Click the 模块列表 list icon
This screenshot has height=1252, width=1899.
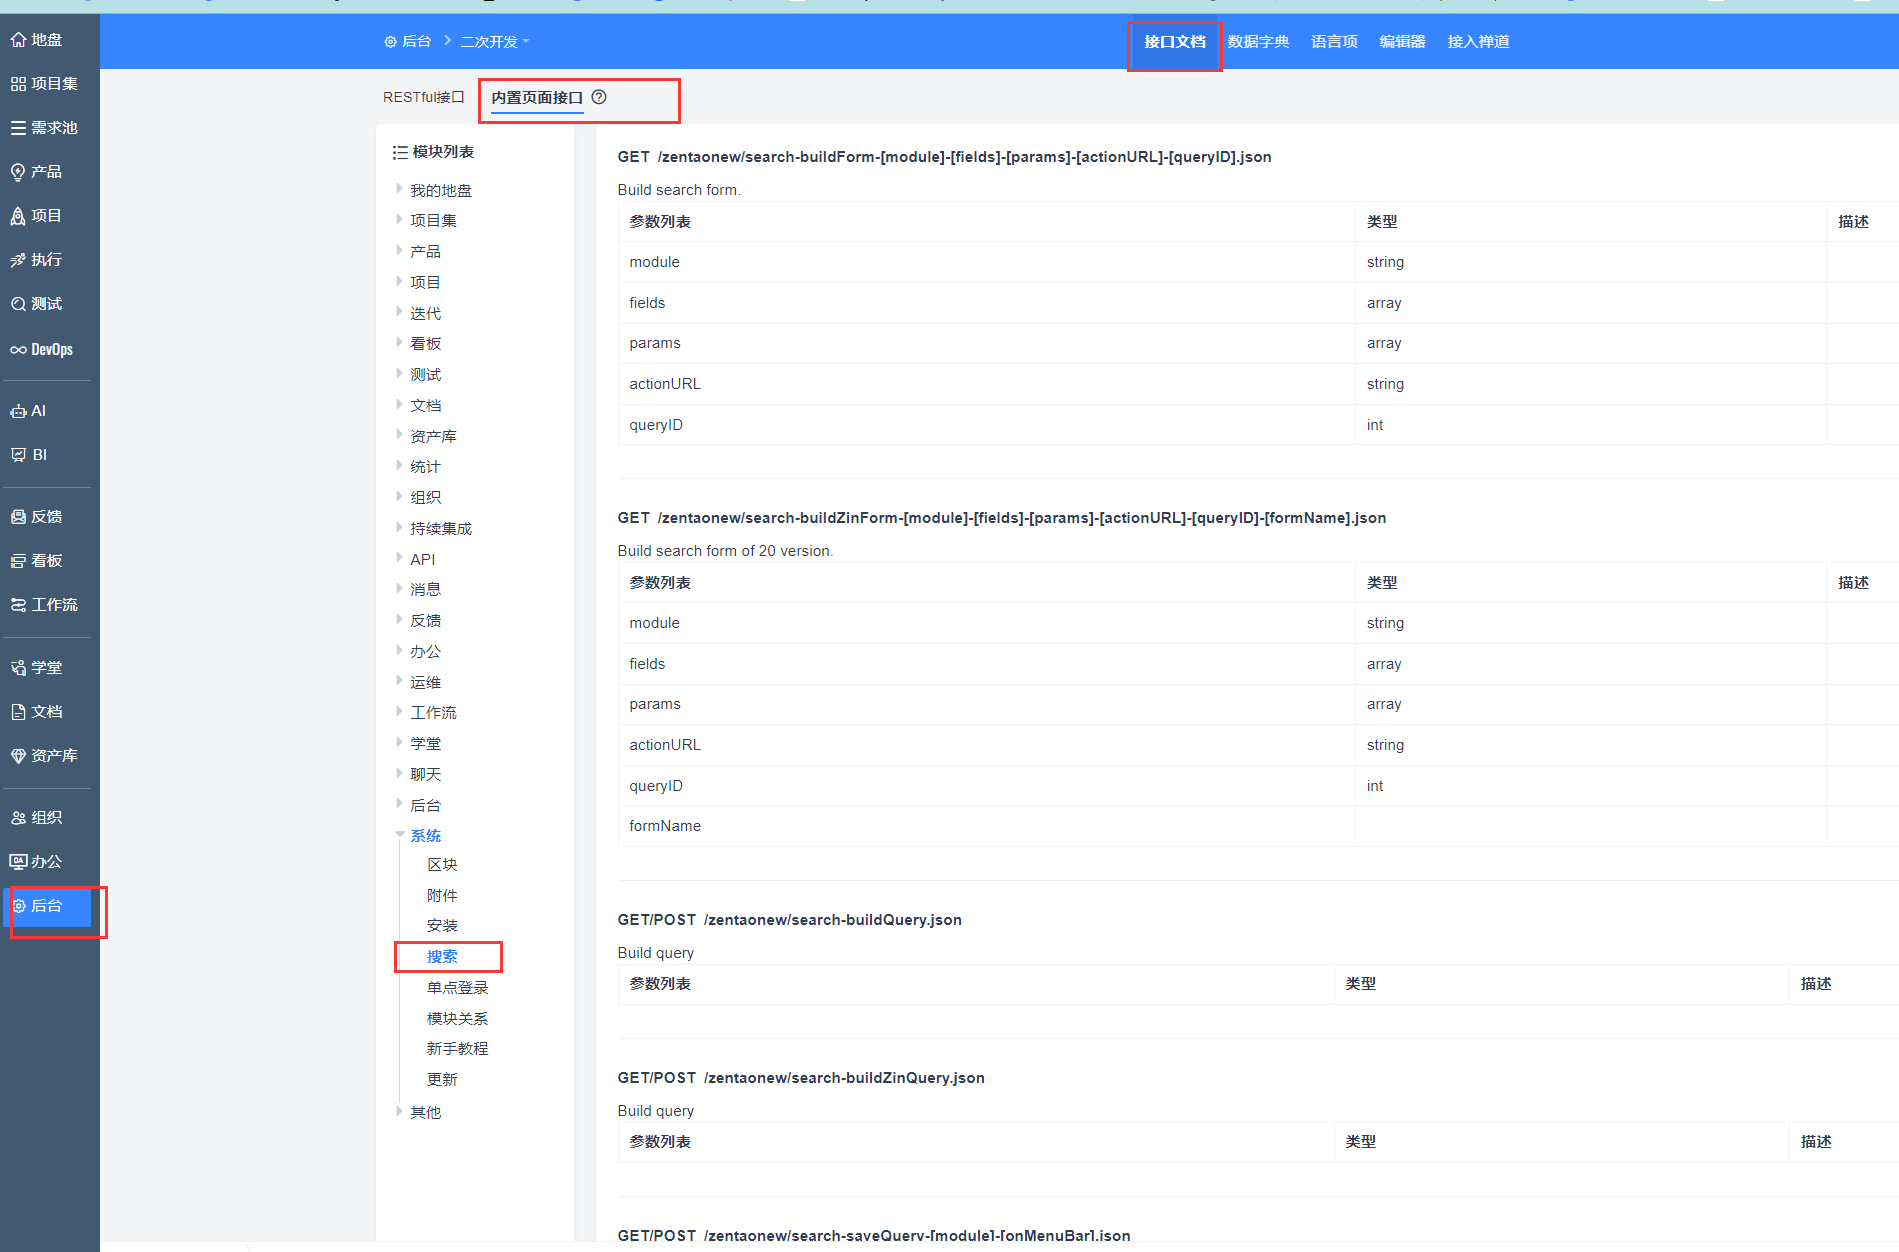(x=400, y=152)
